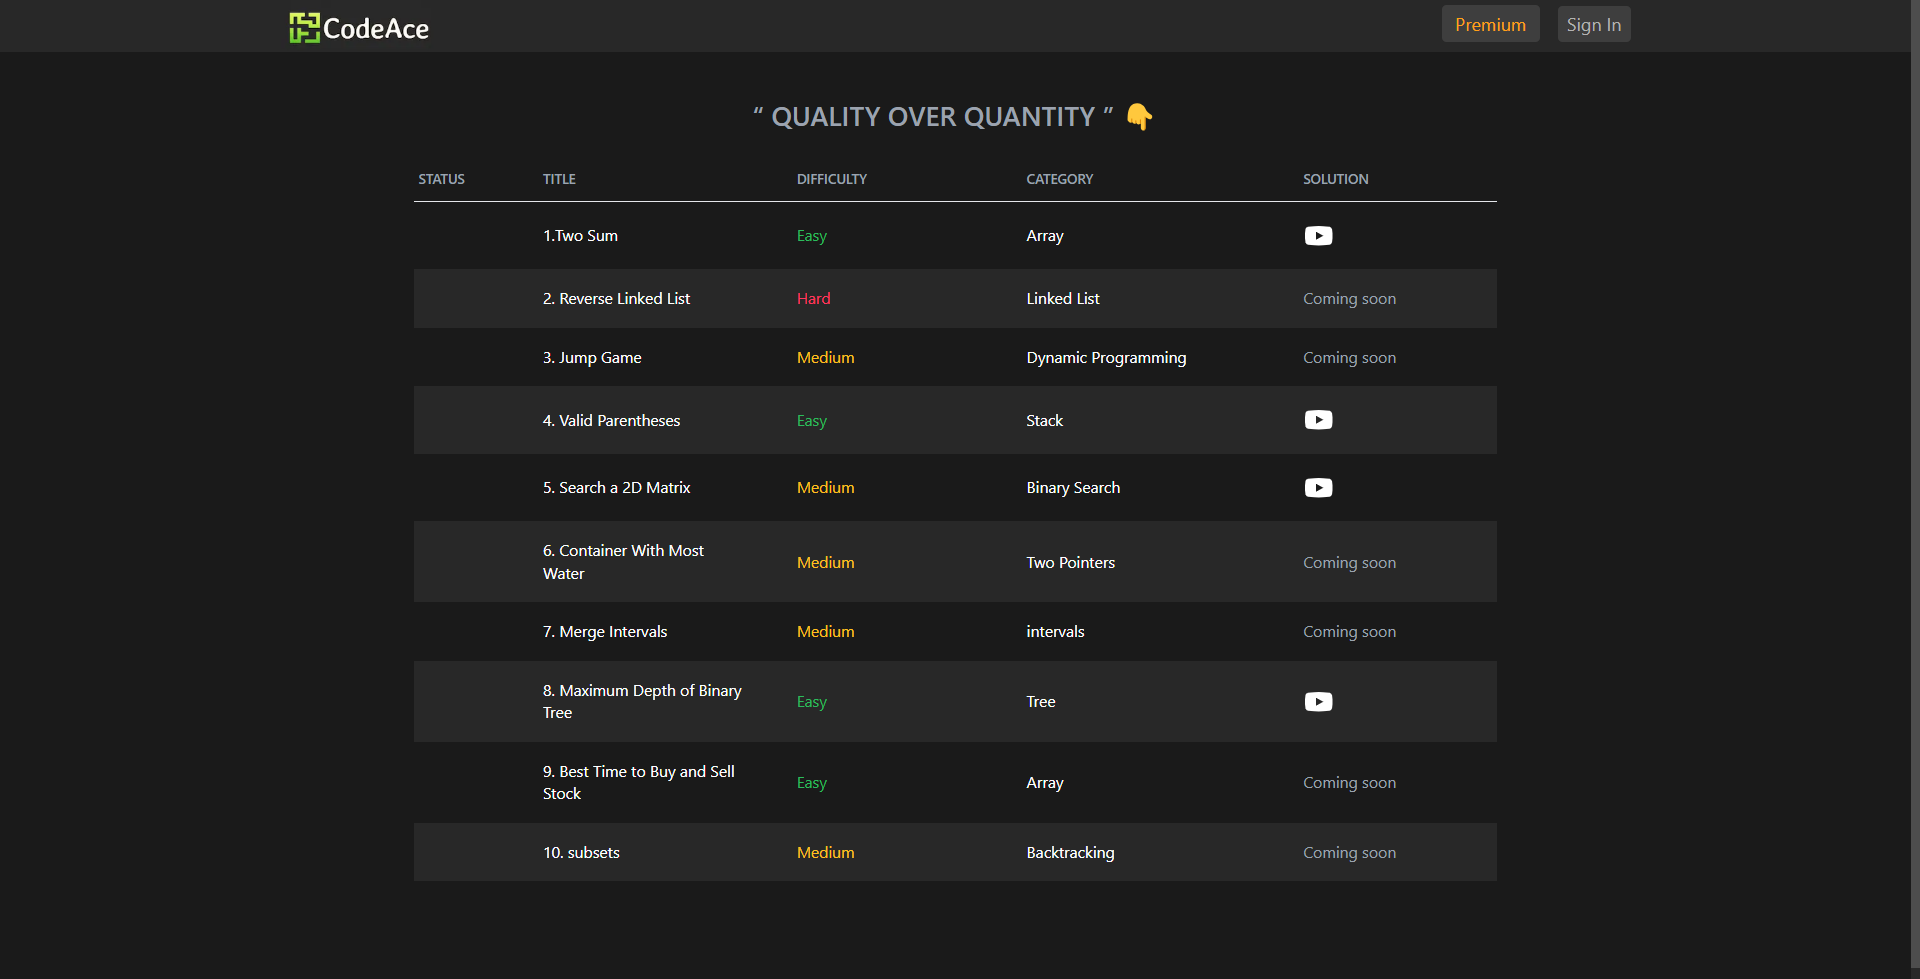Go to the Jump Game problem
Image resolution: width=1920 pixels, height=979 pixels.
pyautogui.click(x=592, y=358)
